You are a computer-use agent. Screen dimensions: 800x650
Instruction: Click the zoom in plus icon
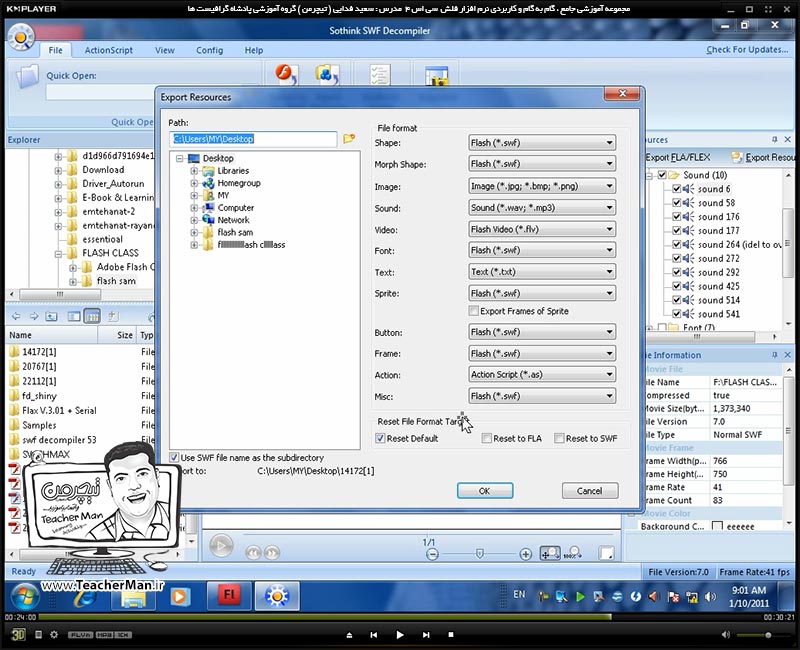tap(526, 554)
